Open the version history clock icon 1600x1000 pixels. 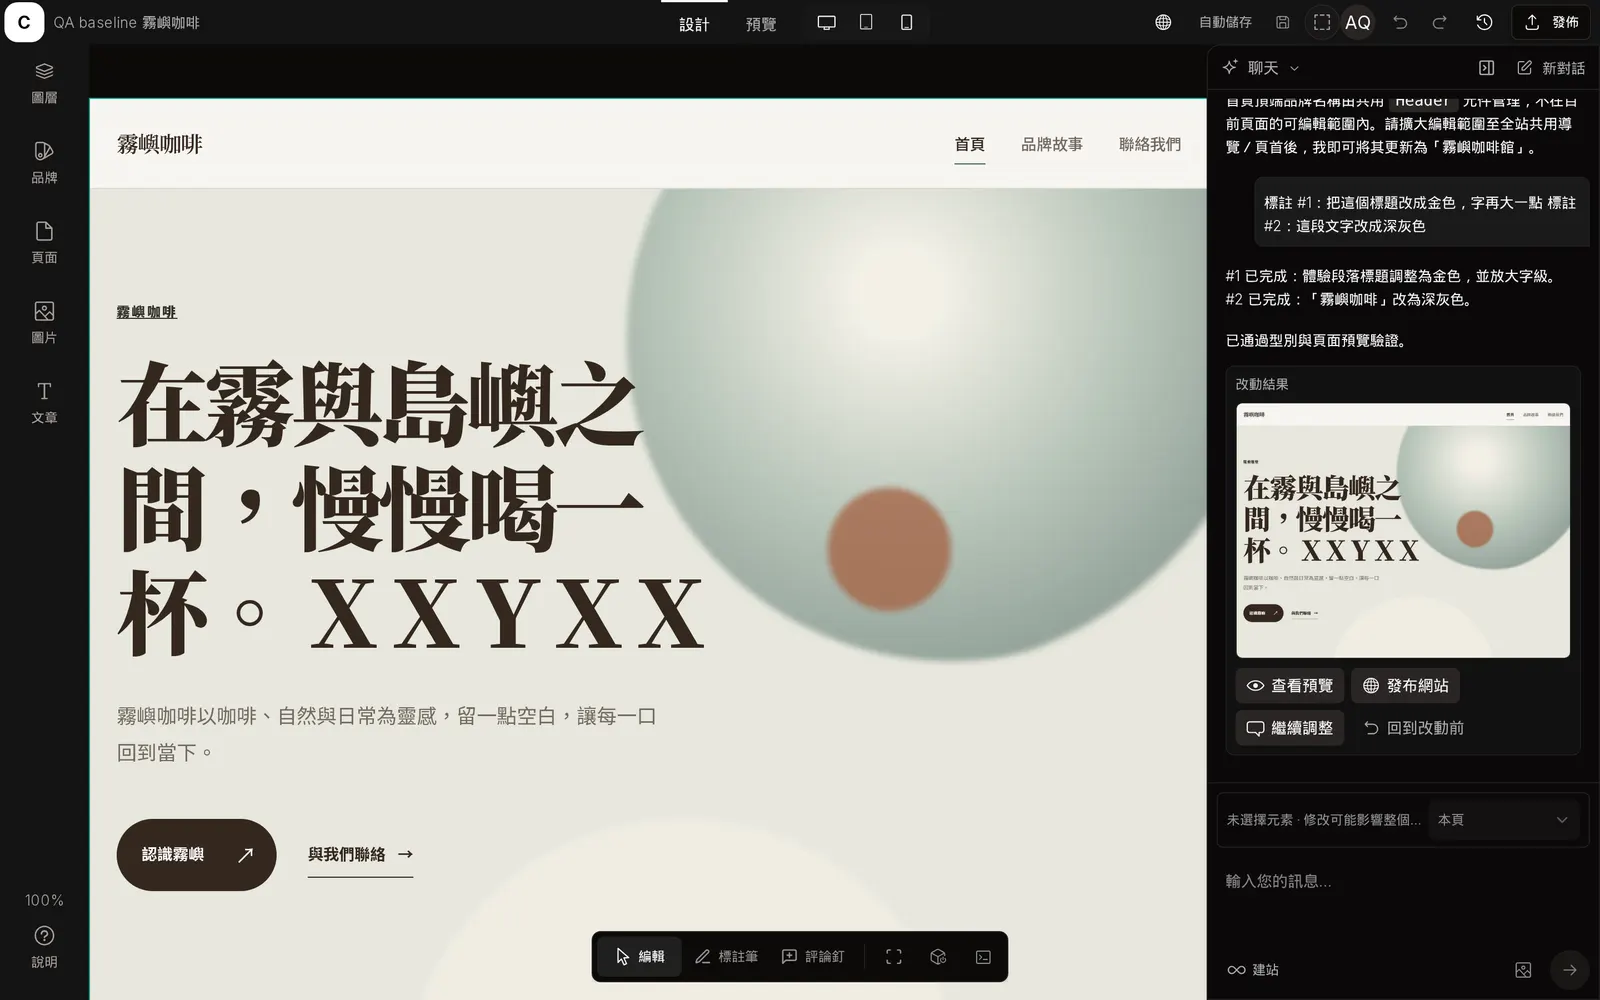1484,22
